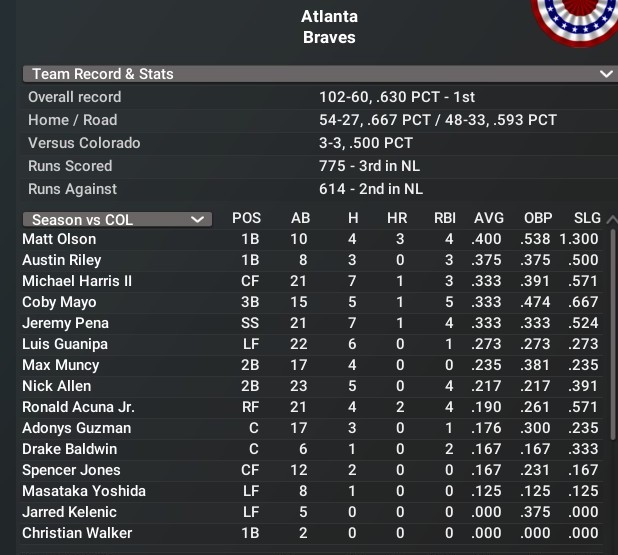
Task: Open Christian Walker player link
Action: (77, 533)
